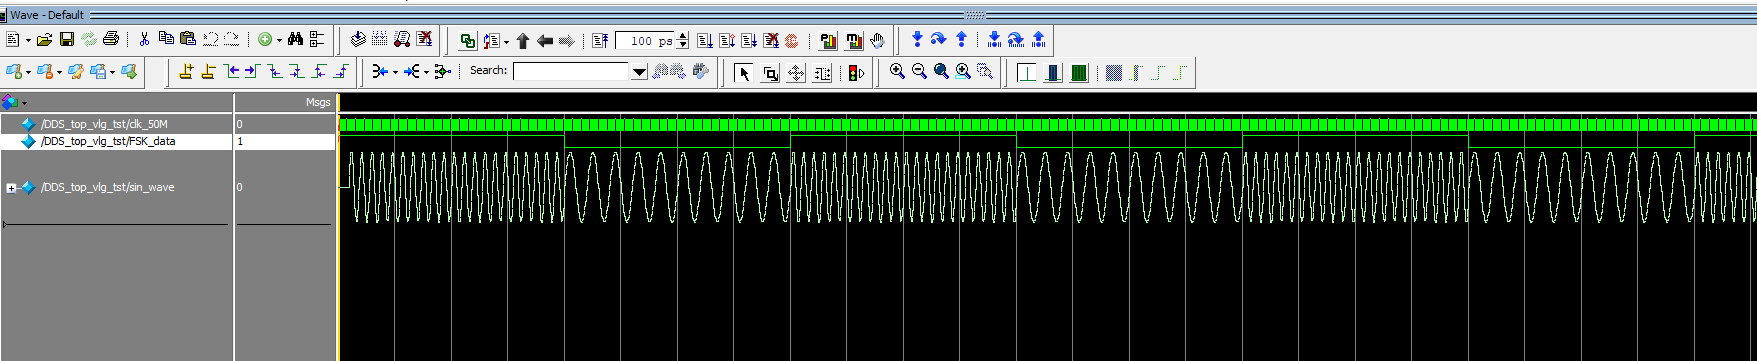Click the black left arrow icon
Viewport: 1757px width, 361px height.
pyautogui.click(x=545, y=41)
